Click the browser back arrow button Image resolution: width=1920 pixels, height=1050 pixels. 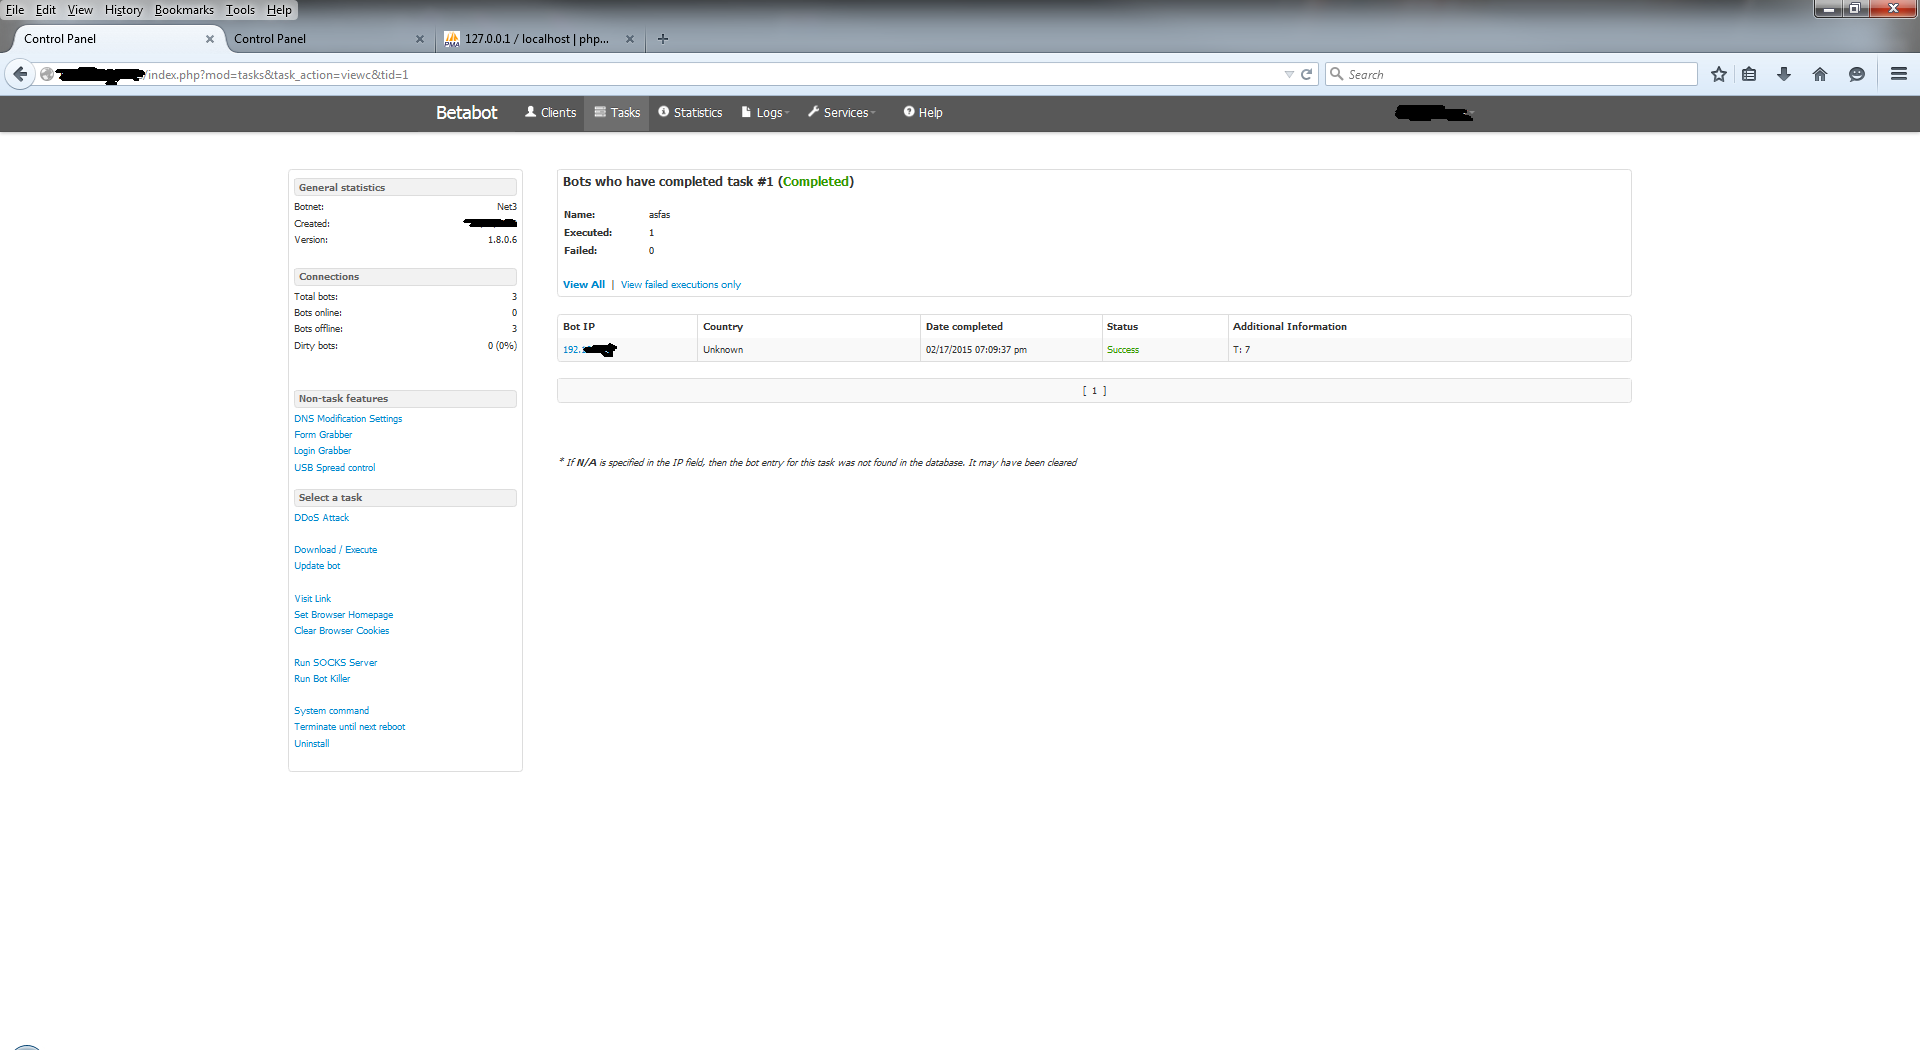coord(20,74)
